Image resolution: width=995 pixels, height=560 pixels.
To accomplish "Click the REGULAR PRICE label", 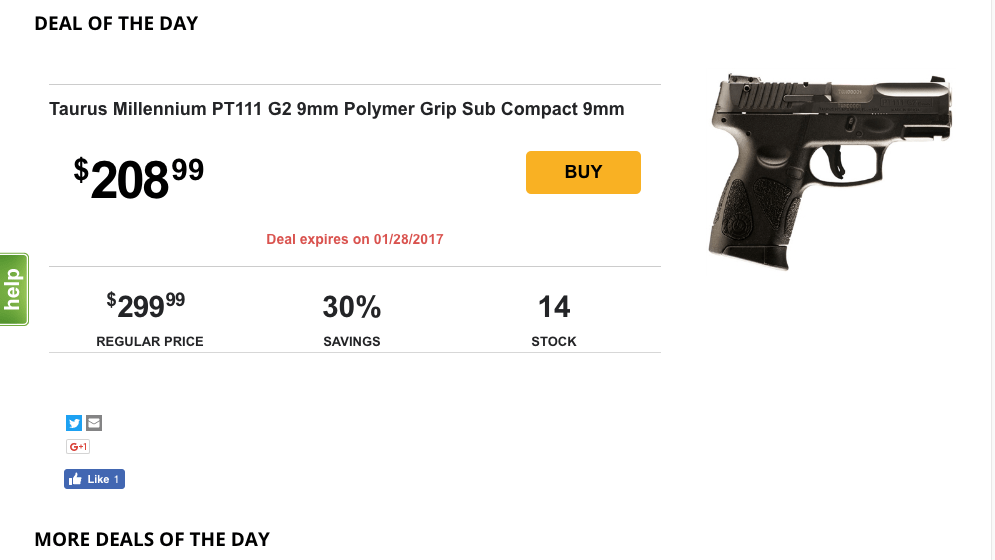I will point(150,342).
